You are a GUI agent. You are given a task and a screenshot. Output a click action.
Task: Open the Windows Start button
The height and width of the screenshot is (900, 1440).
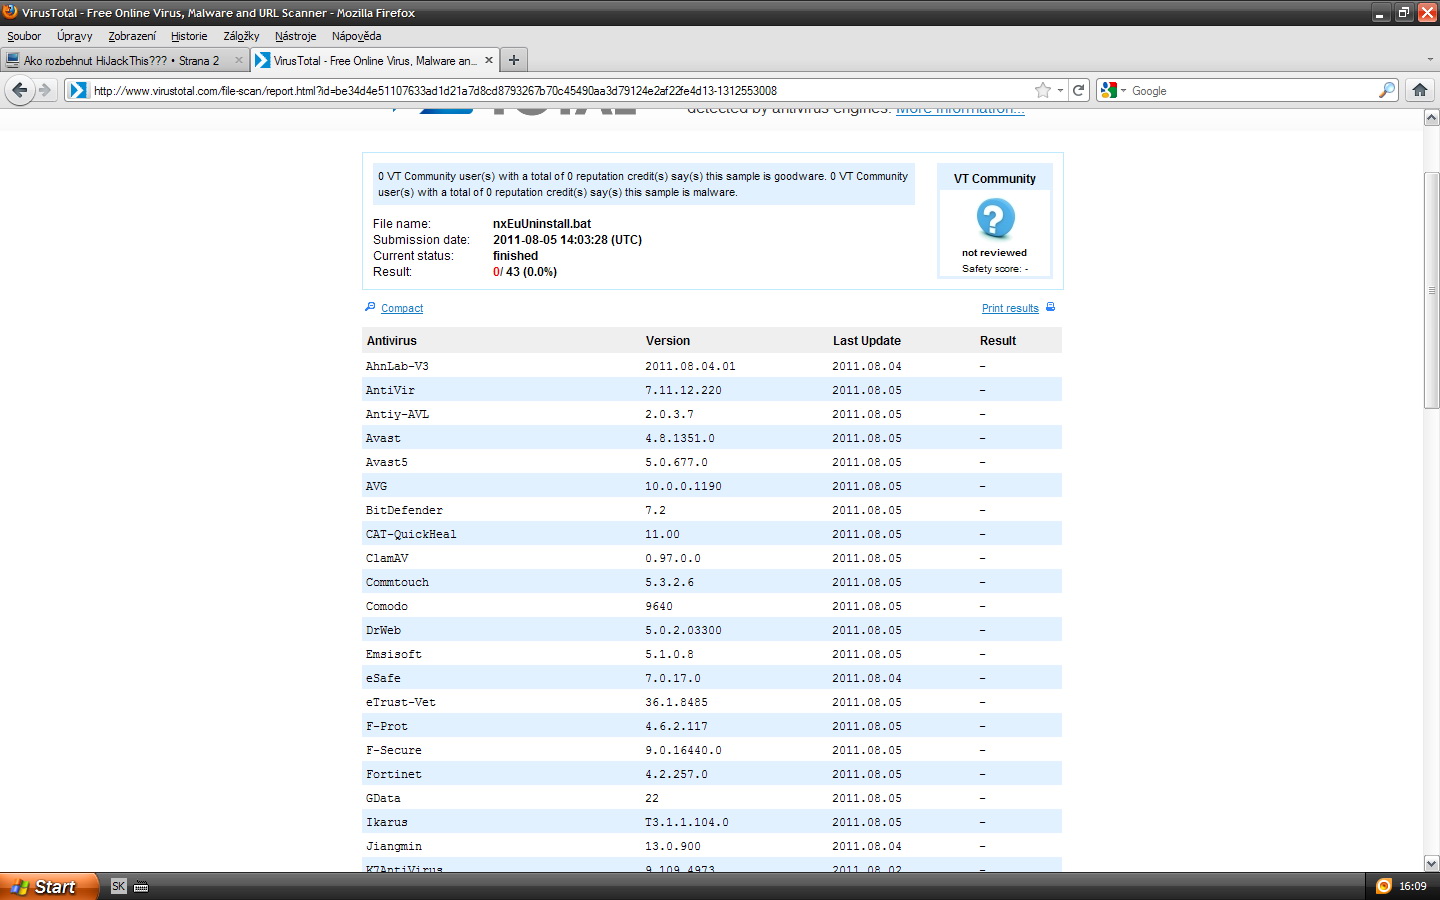(49, 886)
